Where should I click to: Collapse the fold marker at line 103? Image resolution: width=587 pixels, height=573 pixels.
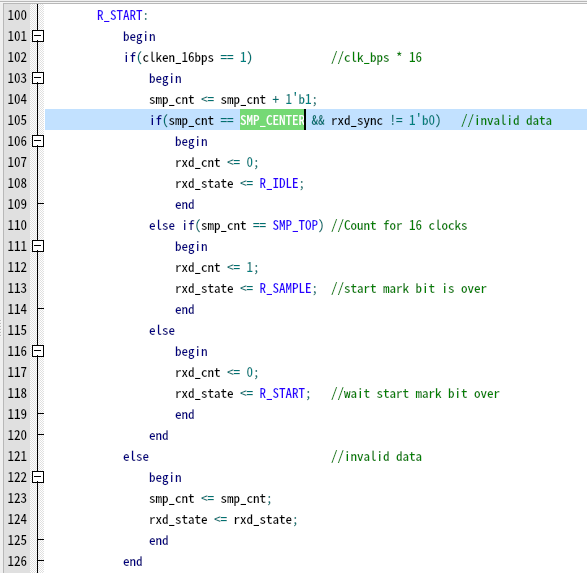(38, 78)
